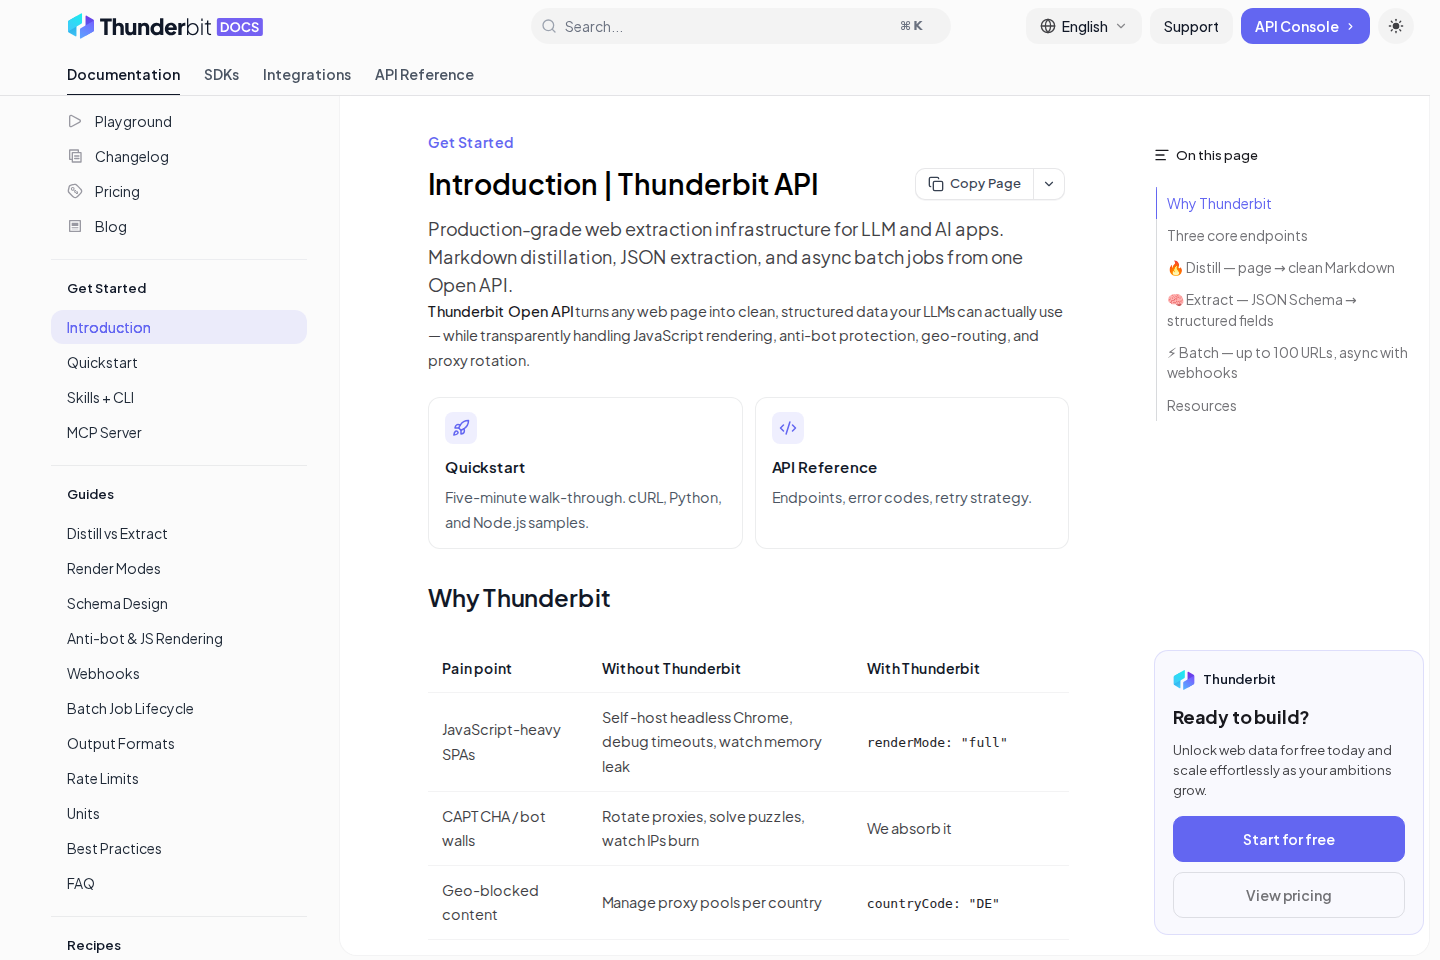Switch to the Integrations tab
This screenshot has width=1440, height=960.
coord(307,75)
